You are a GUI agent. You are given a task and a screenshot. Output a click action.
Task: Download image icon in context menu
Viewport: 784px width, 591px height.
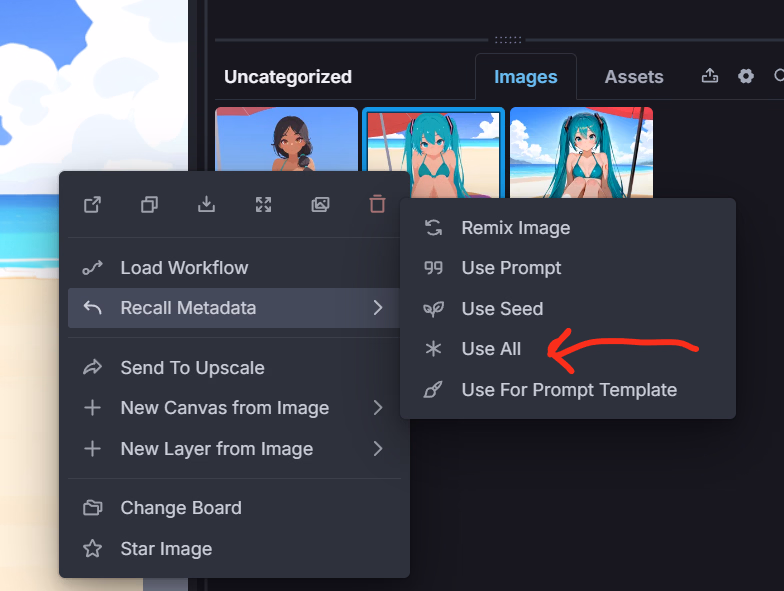206,204
